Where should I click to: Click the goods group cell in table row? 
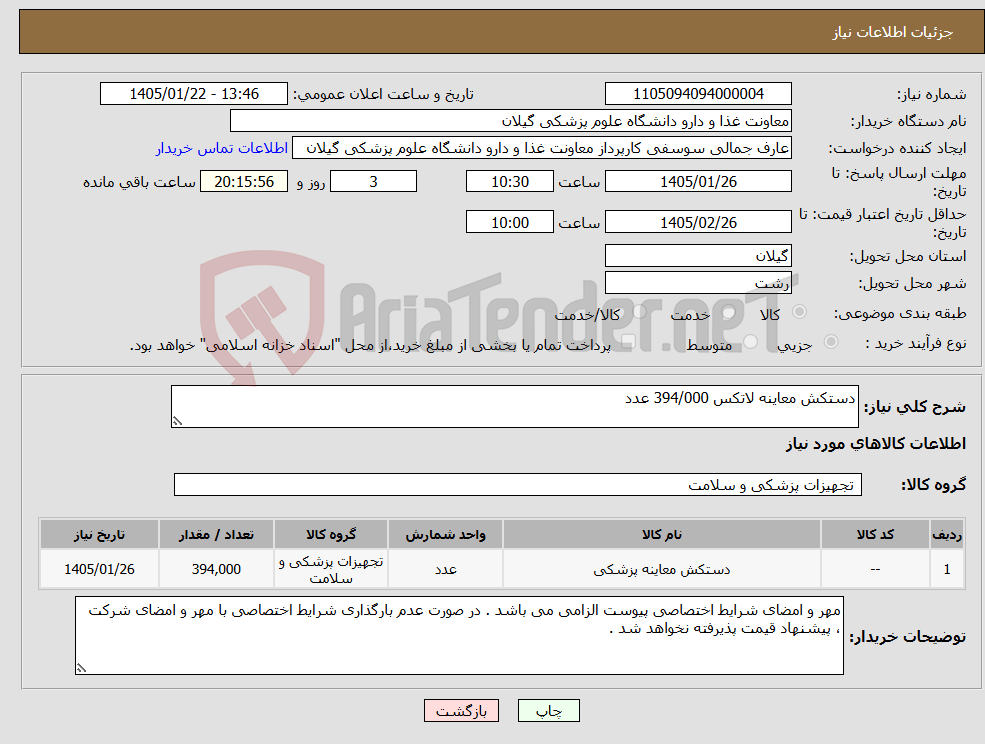tap(331, 569)
